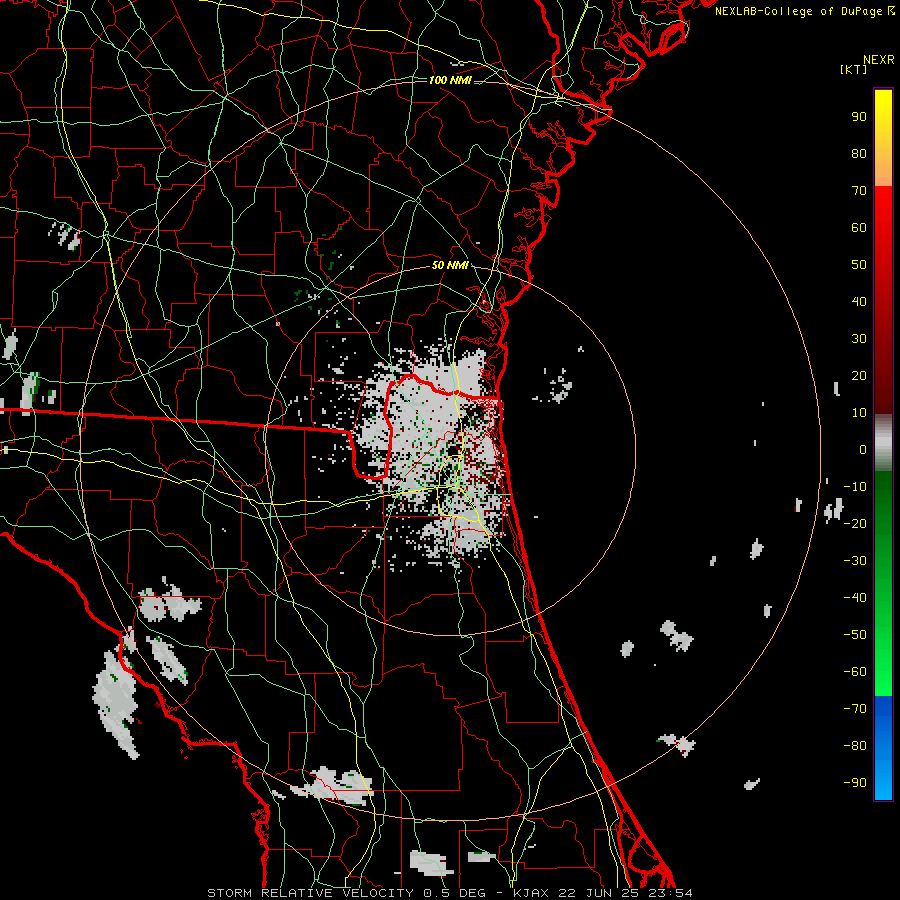Click the -80 knot scale label
The image size is (900, 900).
pyautogui.click(x=855, y=746)
